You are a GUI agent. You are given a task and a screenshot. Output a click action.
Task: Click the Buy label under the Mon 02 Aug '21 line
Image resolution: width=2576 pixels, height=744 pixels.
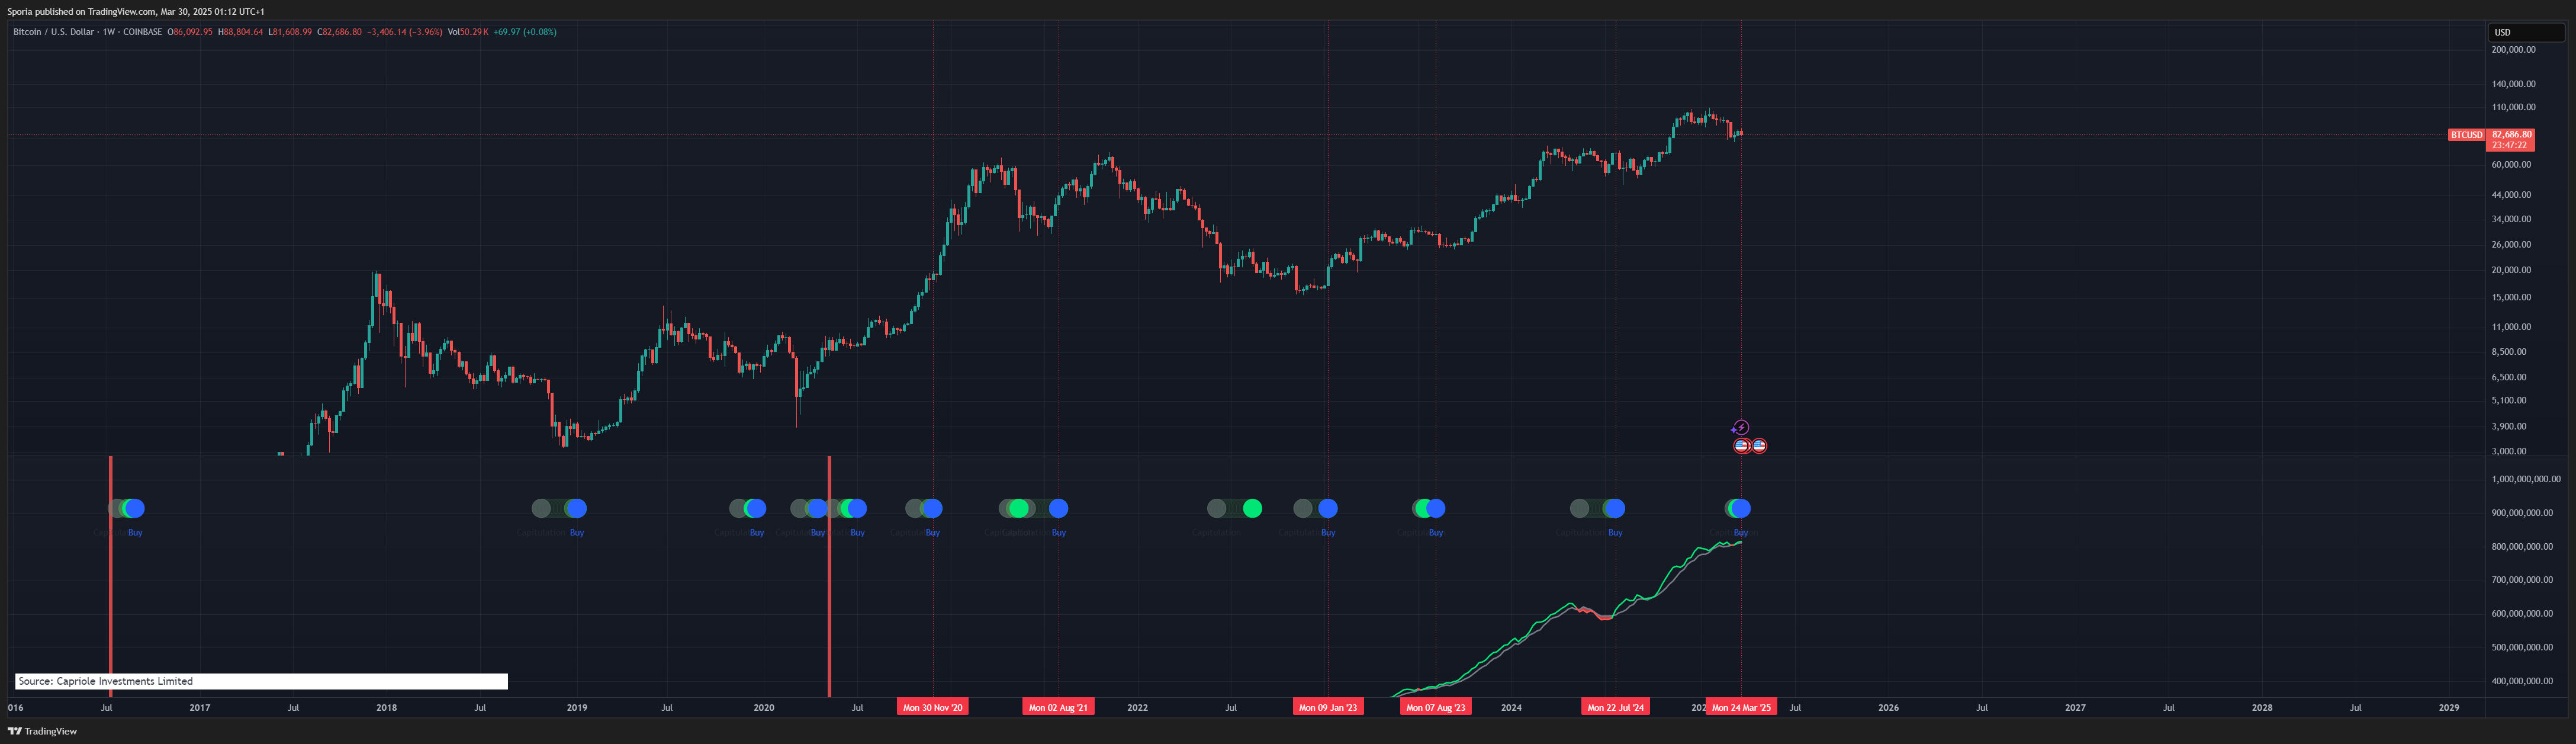coord(1059,532)
